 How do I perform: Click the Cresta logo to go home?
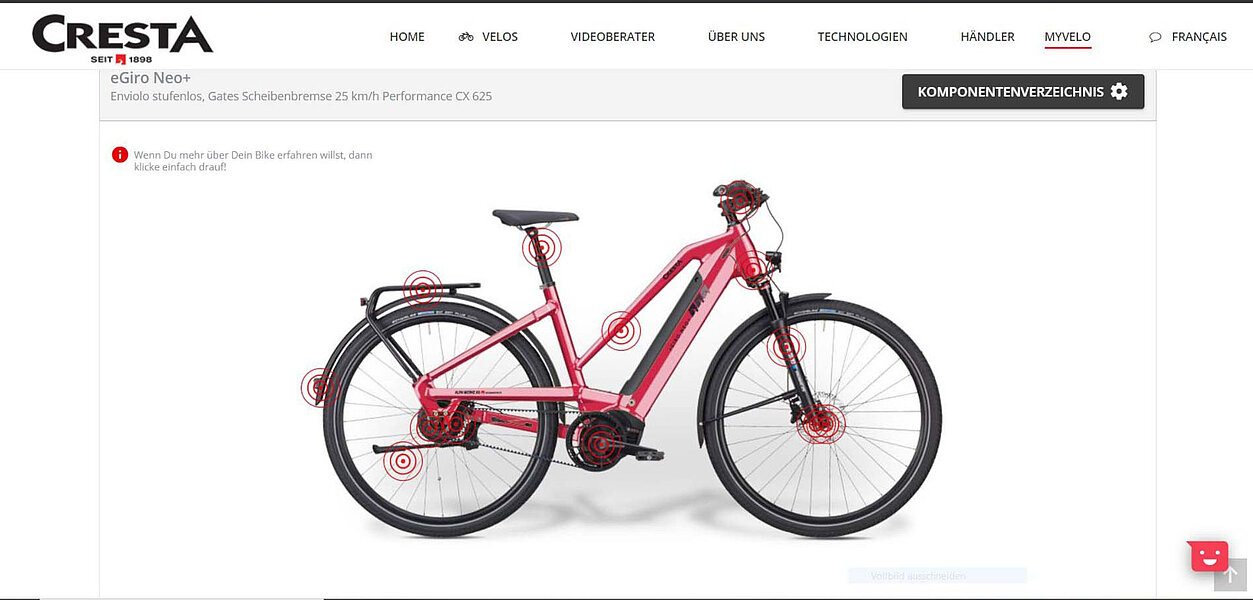pos(122,38)
